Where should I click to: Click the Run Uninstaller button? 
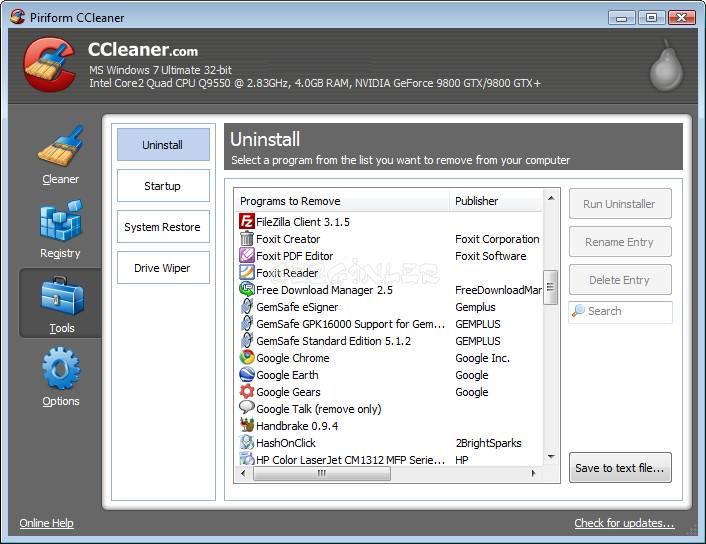[620, 204]
